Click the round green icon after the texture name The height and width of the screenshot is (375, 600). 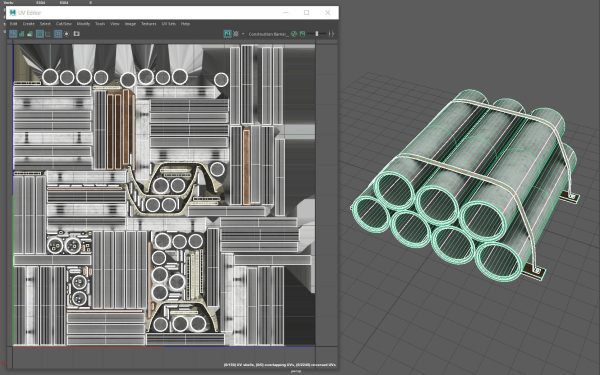point(294,34)
